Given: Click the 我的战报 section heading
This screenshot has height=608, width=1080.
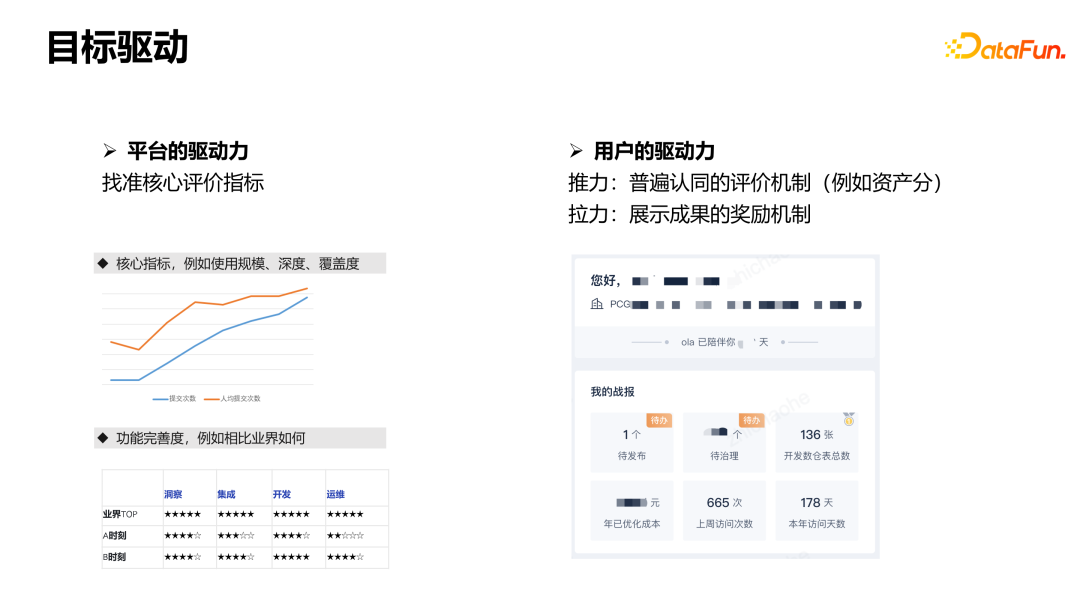Looking at the screenshot, I should coord(612,392).
